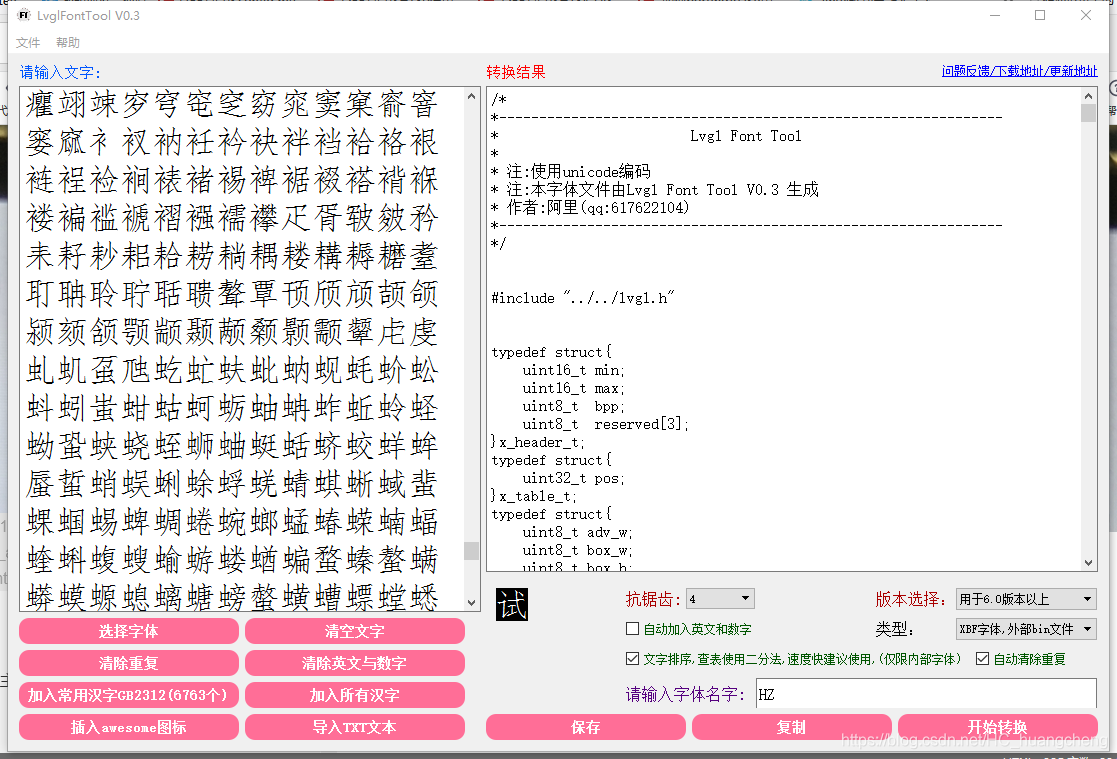The width and height of the screenshot is (1117, 759).
Task: Click 清空文字 button
Action: [x=355, y=631]
